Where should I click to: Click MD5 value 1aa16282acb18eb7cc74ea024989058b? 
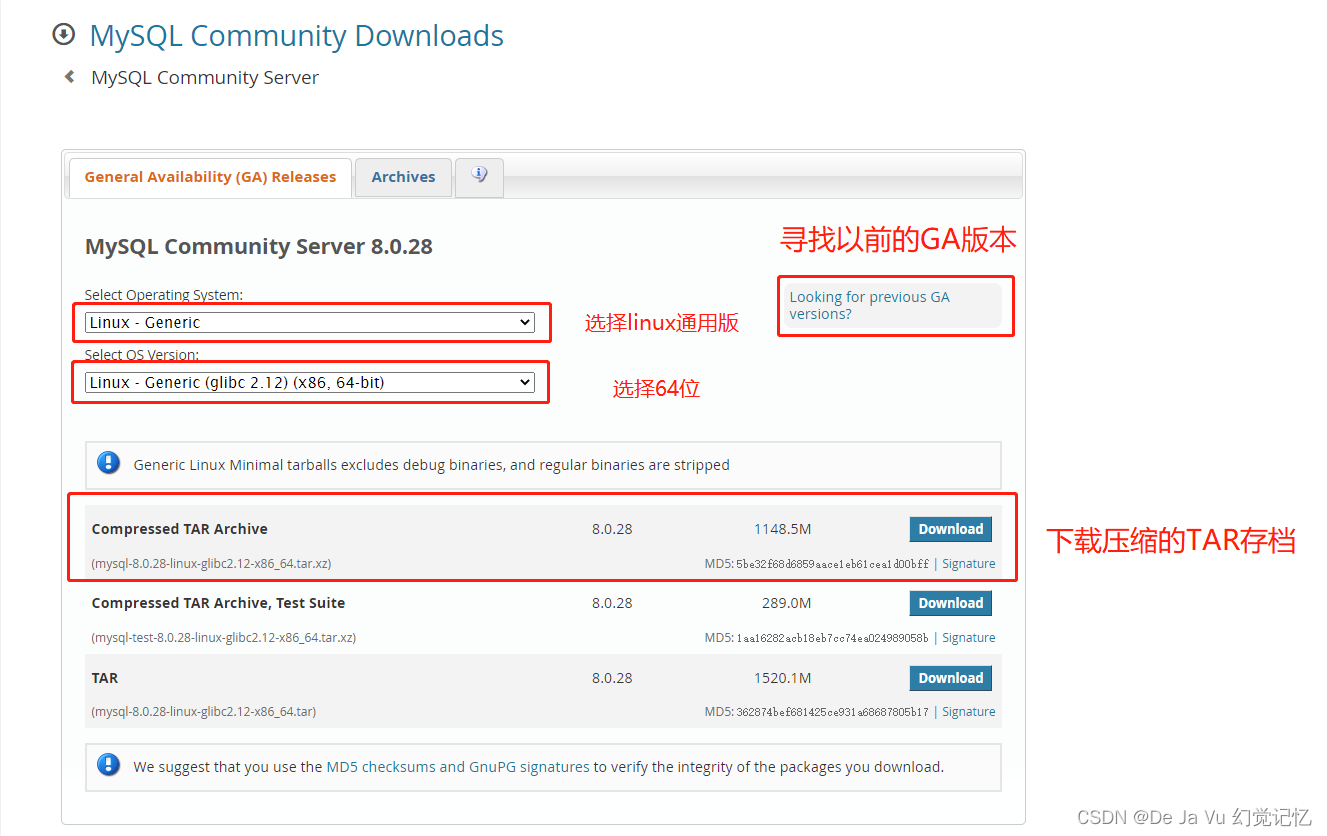click(833, 638)
